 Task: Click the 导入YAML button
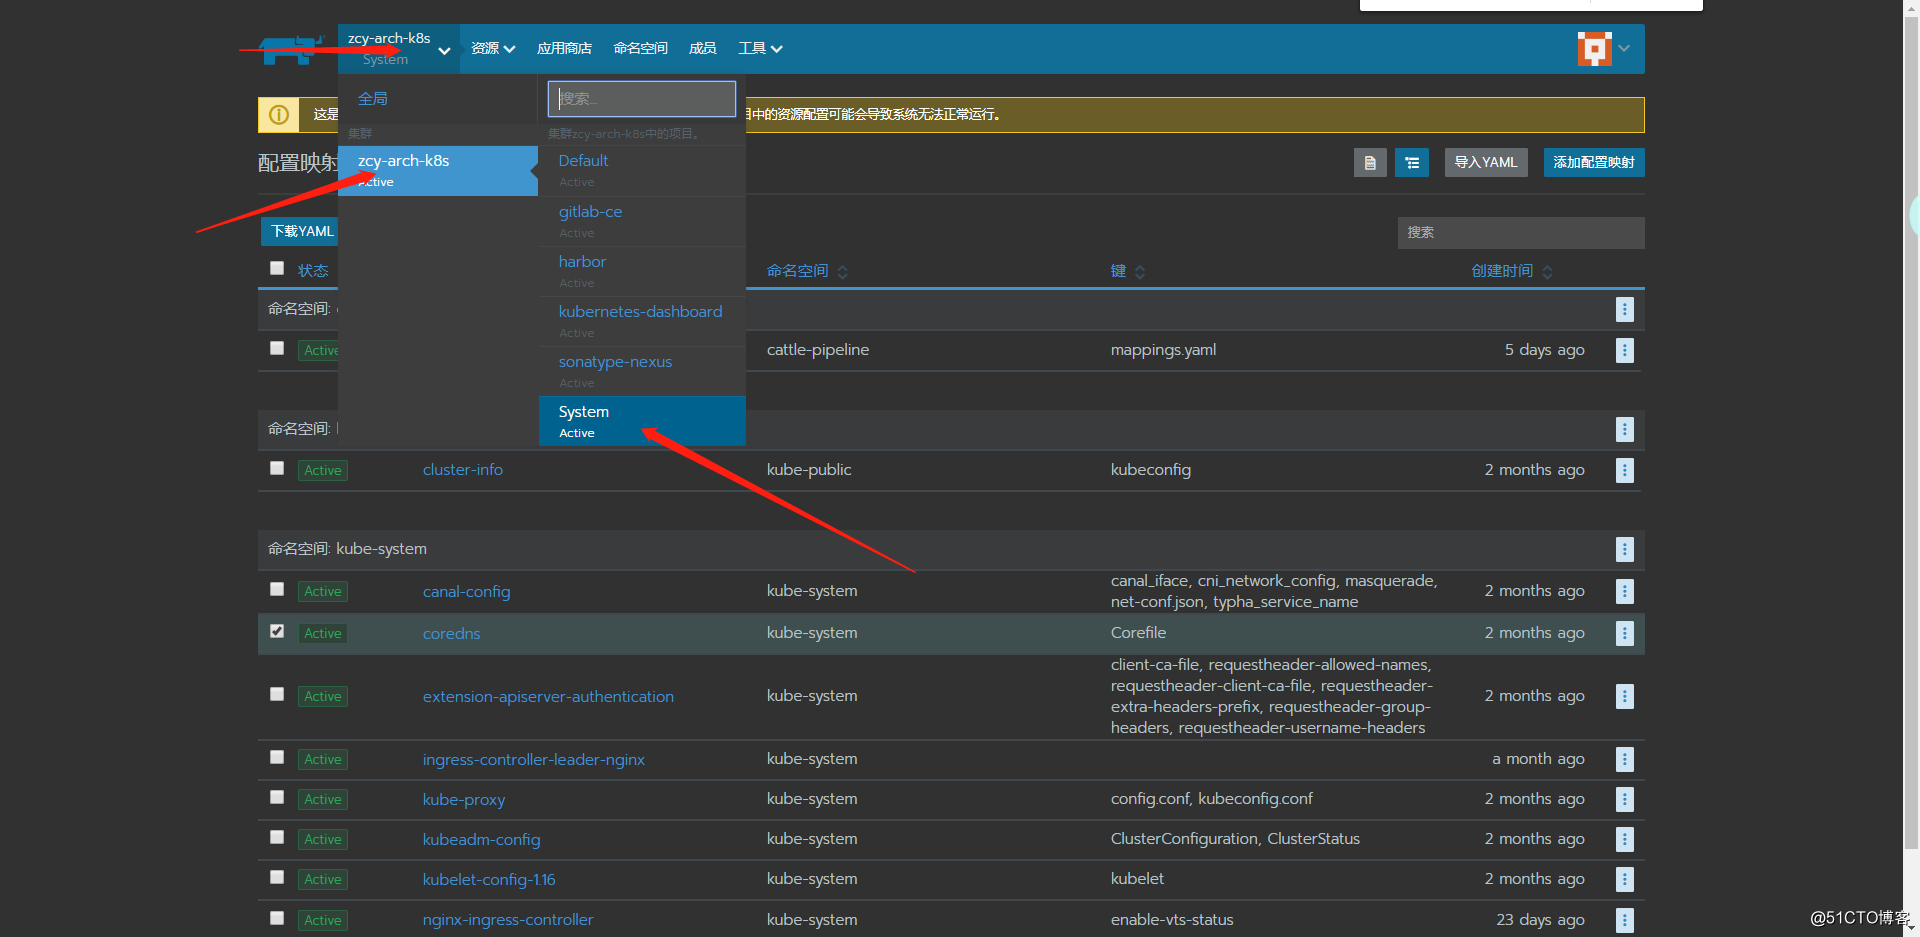pyautogui.click(x=1486, y=162)
